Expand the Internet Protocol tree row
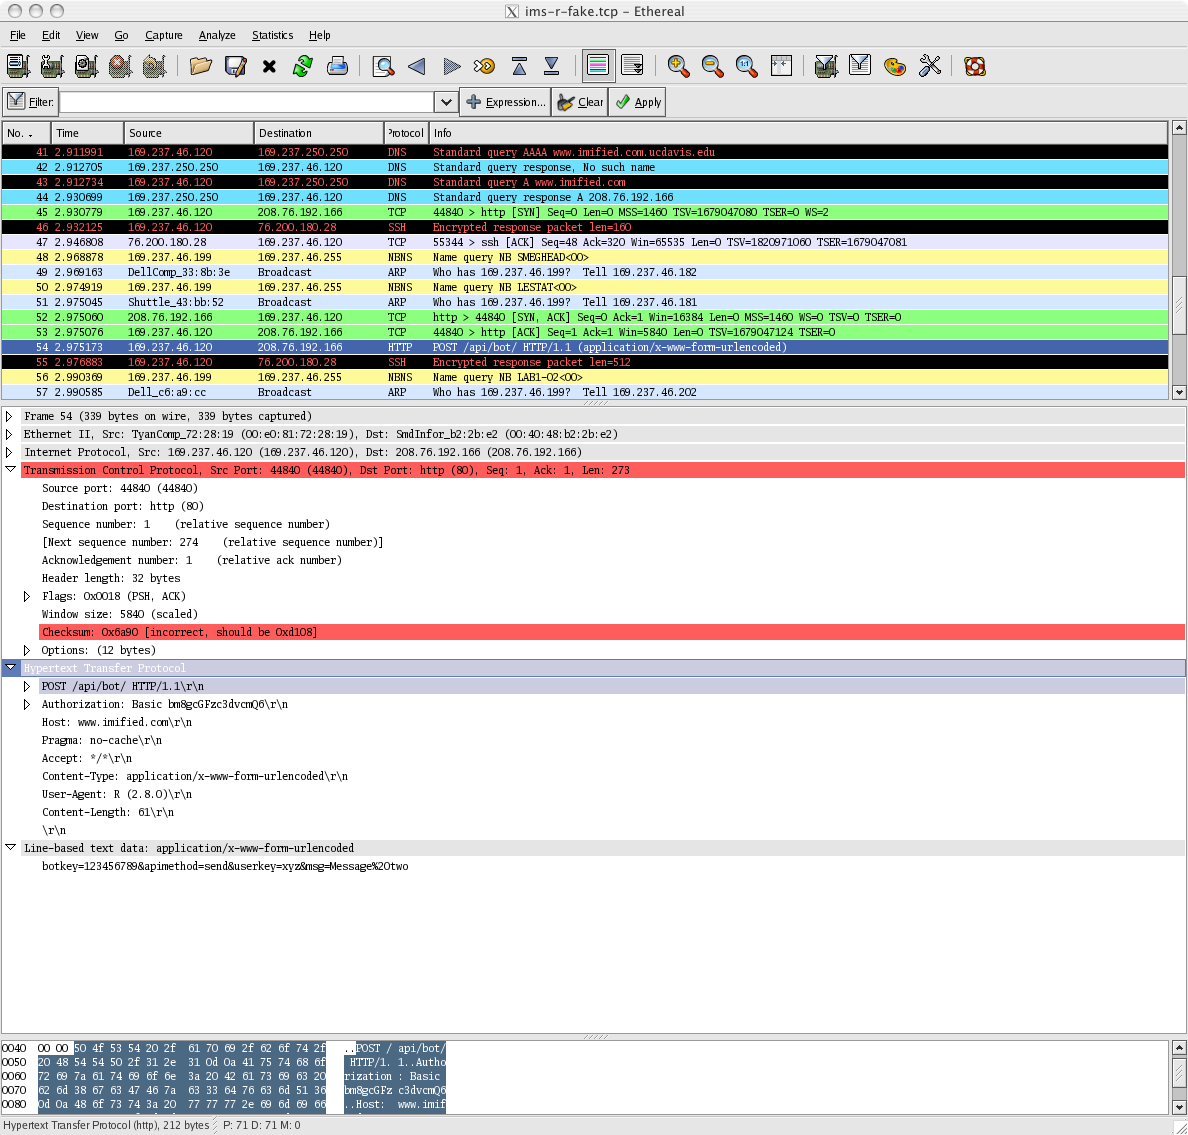Screen dimensions: 1188x1135 click(9, 452)
